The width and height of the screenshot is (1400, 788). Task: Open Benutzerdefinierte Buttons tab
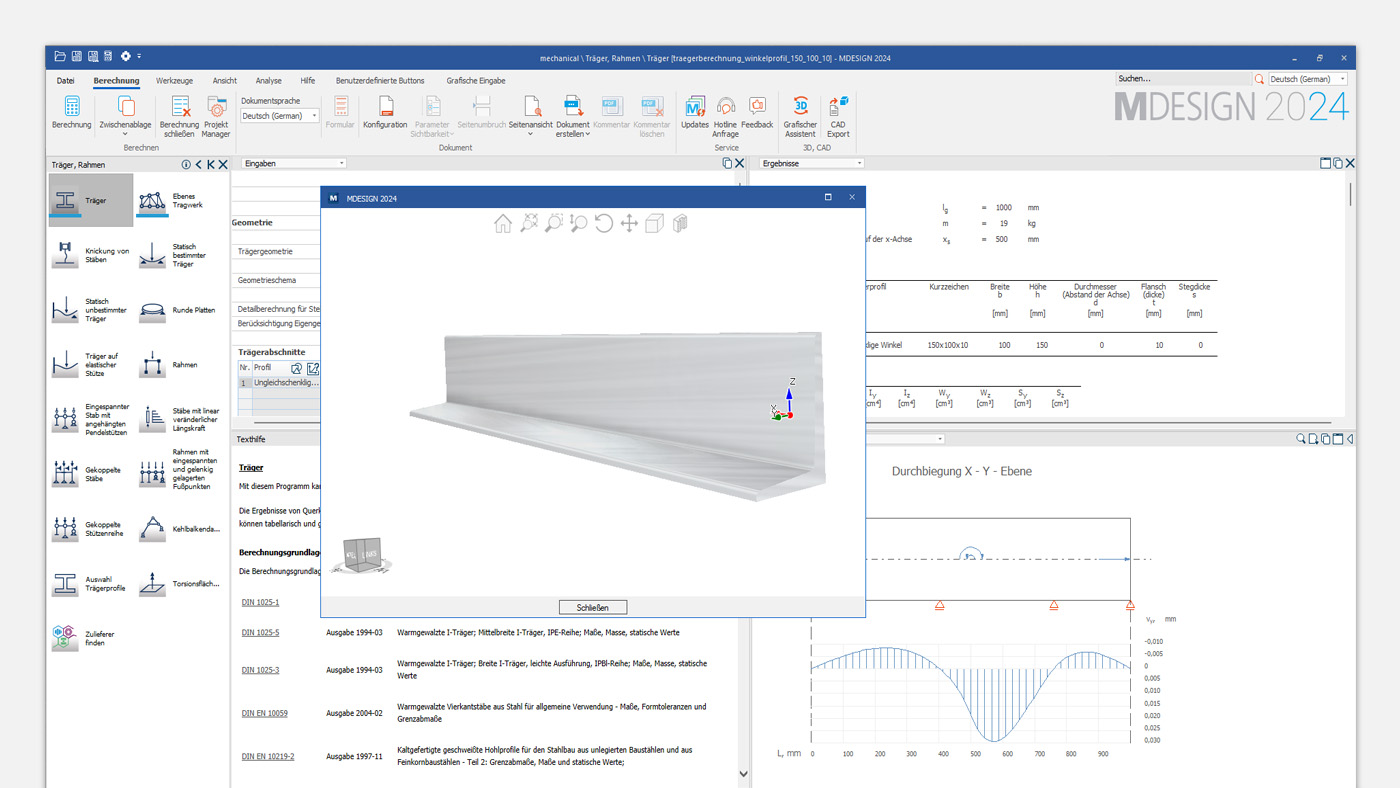(380, 81)
